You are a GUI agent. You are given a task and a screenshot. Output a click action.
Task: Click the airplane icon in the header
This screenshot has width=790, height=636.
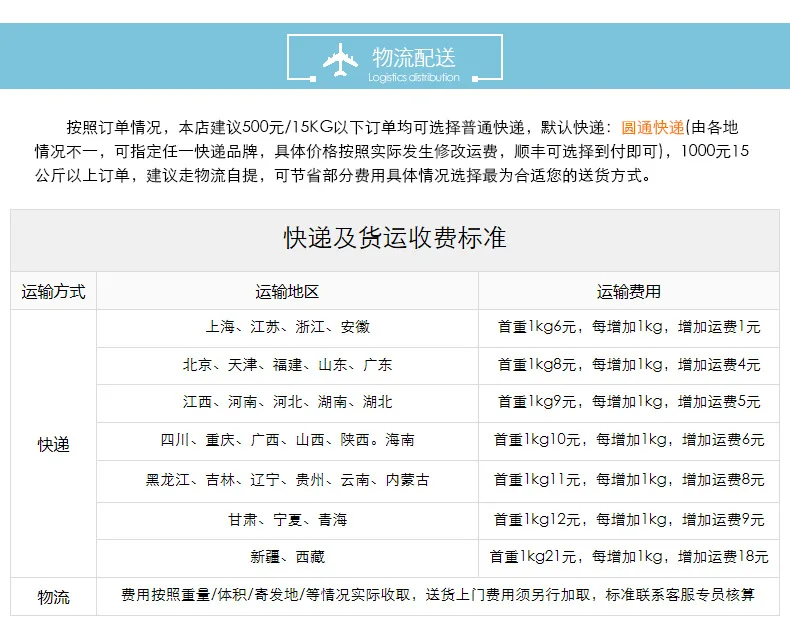340,60
